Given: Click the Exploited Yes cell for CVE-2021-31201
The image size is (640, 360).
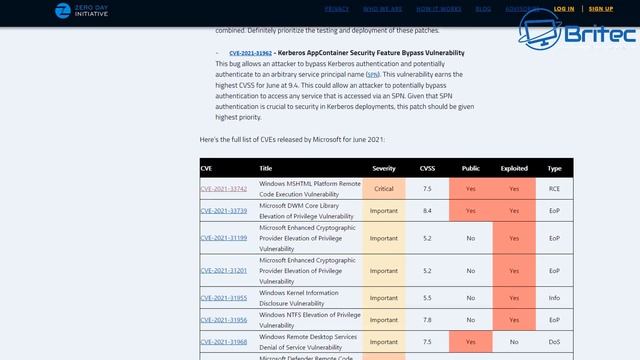Looking at the screenshot, I should tap(514, 271).
